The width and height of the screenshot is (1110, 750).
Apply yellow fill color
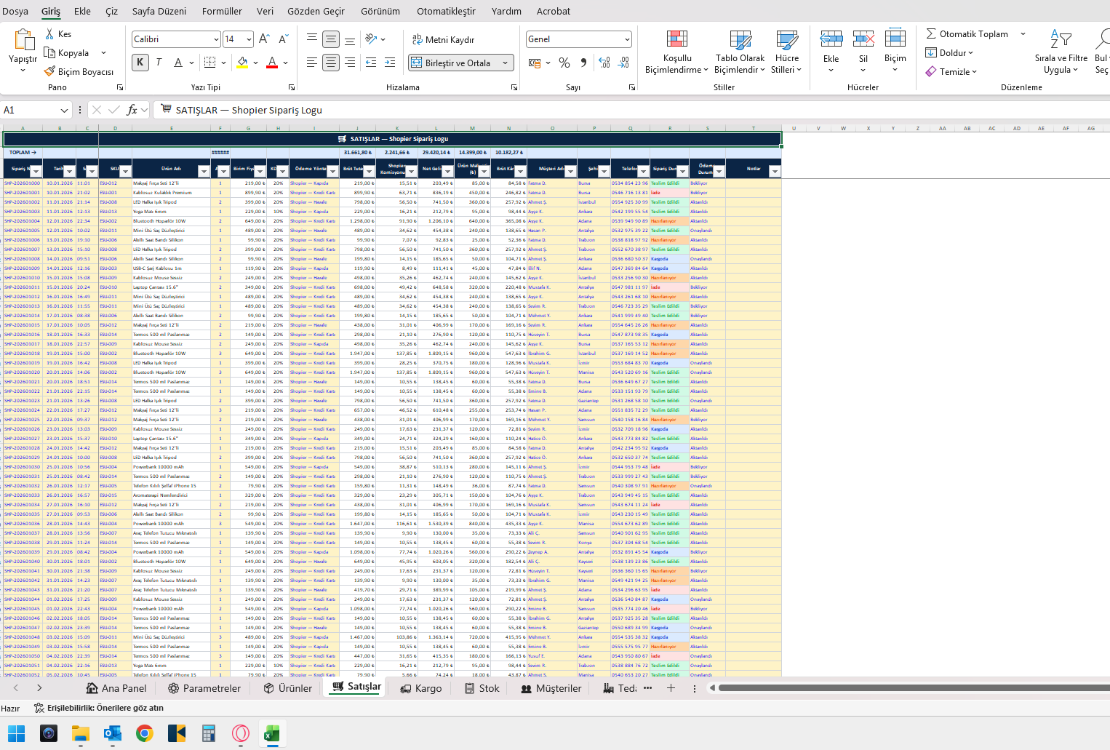pyautogui.click(x=242, y=62)
